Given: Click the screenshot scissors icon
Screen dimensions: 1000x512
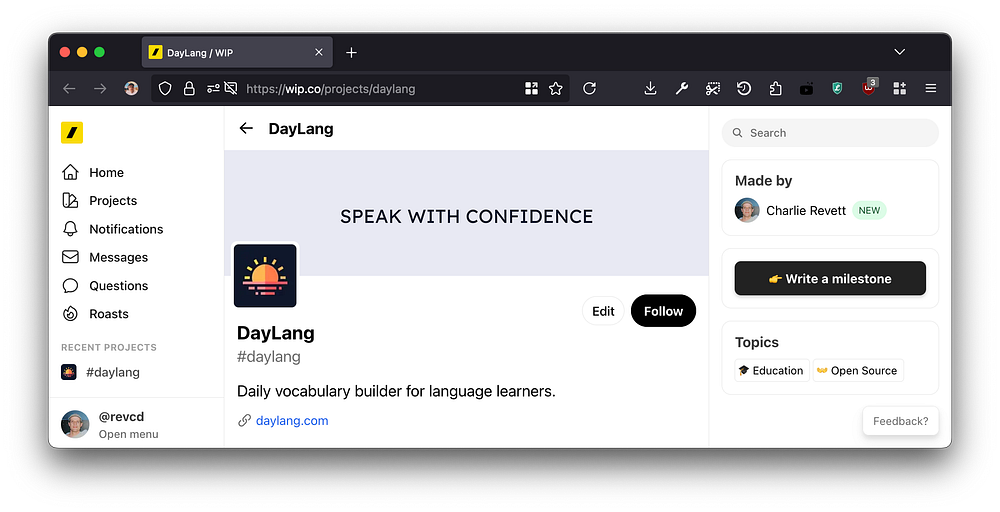Looking at the screenshot, I should click(712, 89).
